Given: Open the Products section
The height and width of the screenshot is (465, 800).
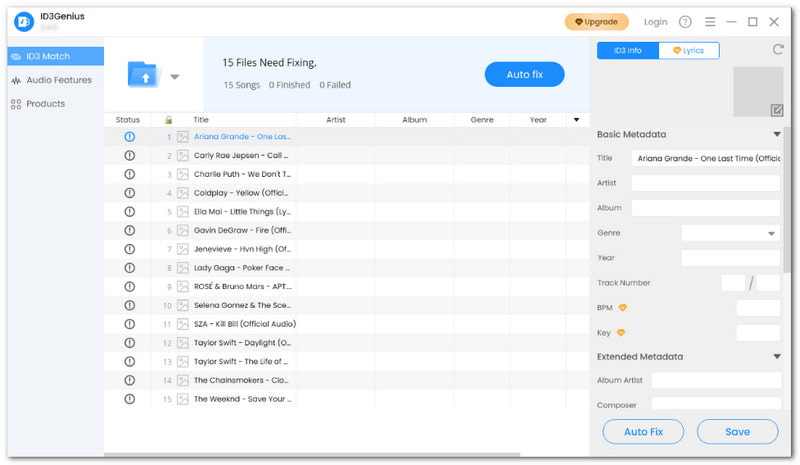Looking at the screenshot, I should pos(55,104).
